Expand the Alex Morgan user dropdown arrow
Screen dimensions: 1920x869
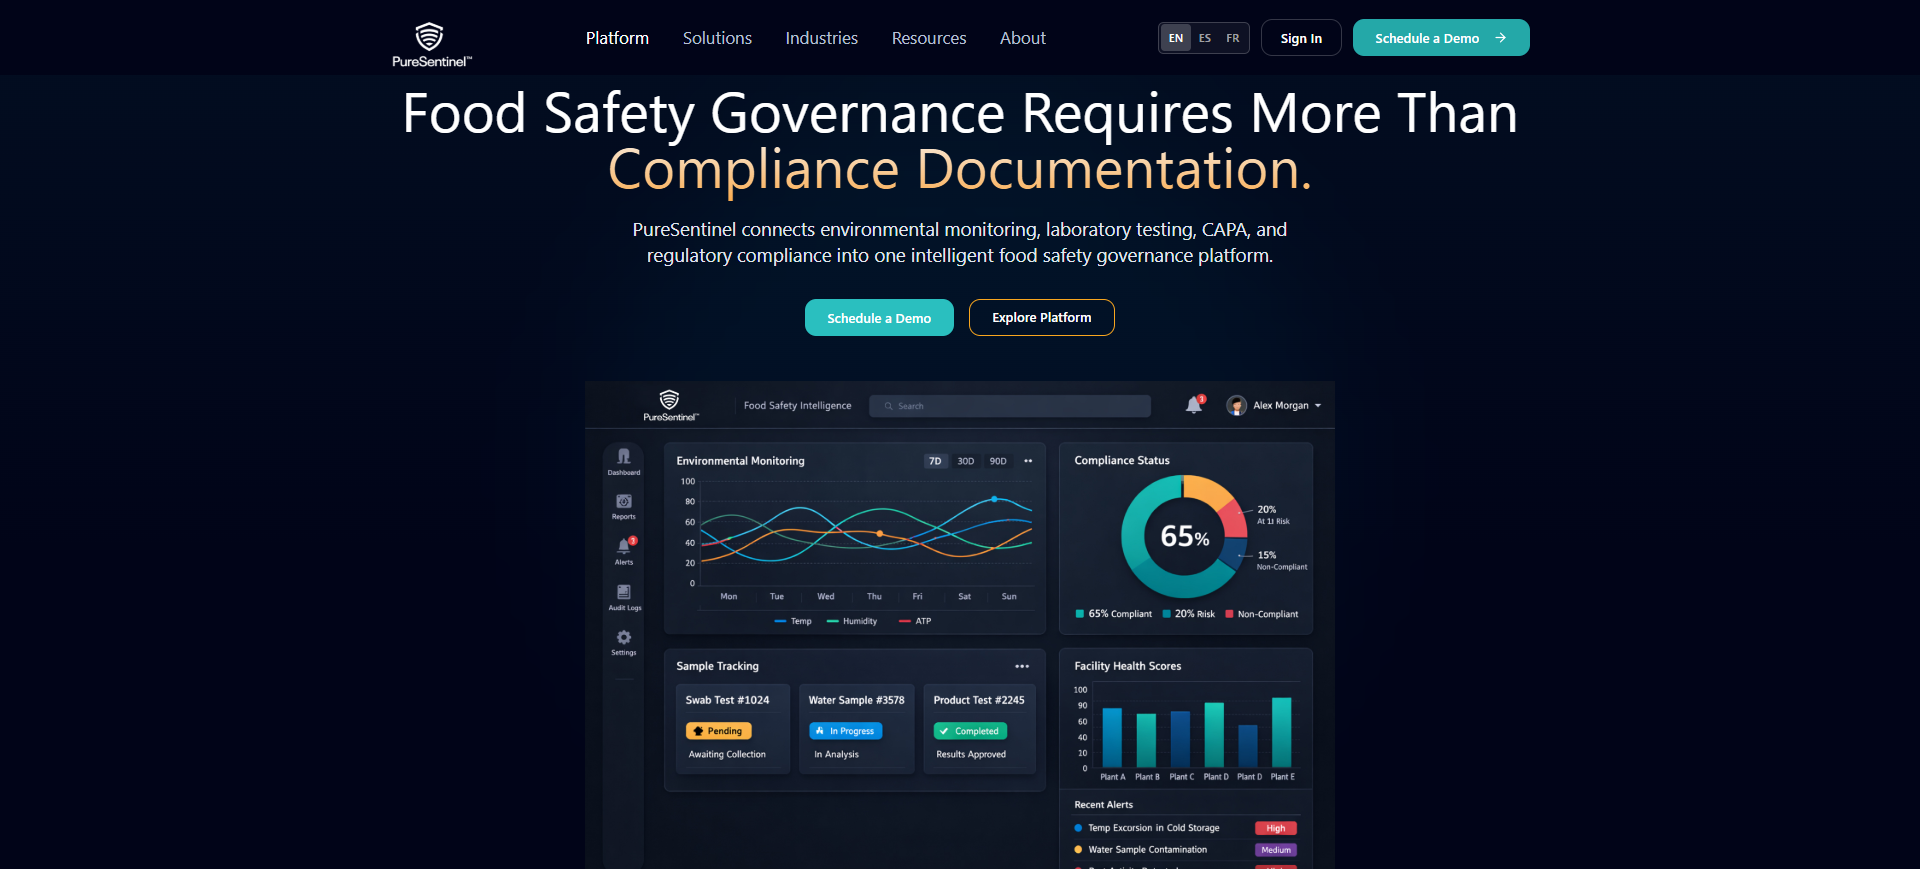coord(1318,406)
